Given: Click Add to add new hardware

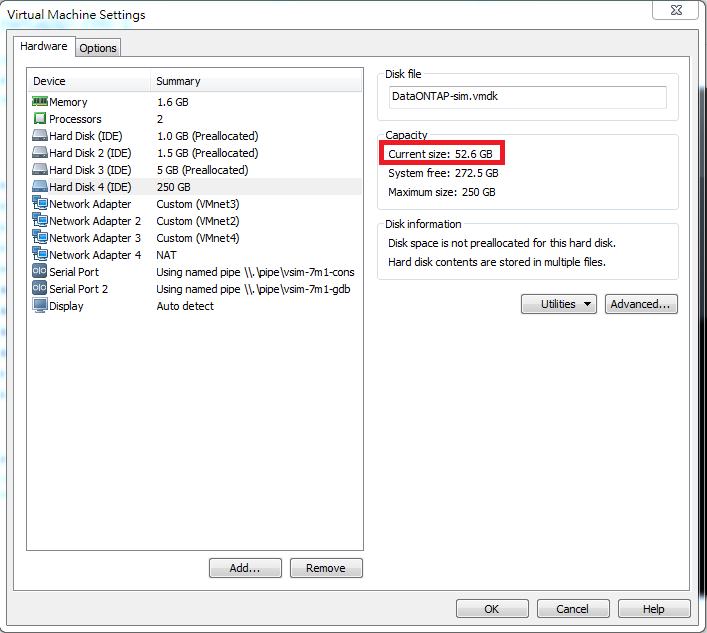Looking at the screenshot, I should [245, 568].
